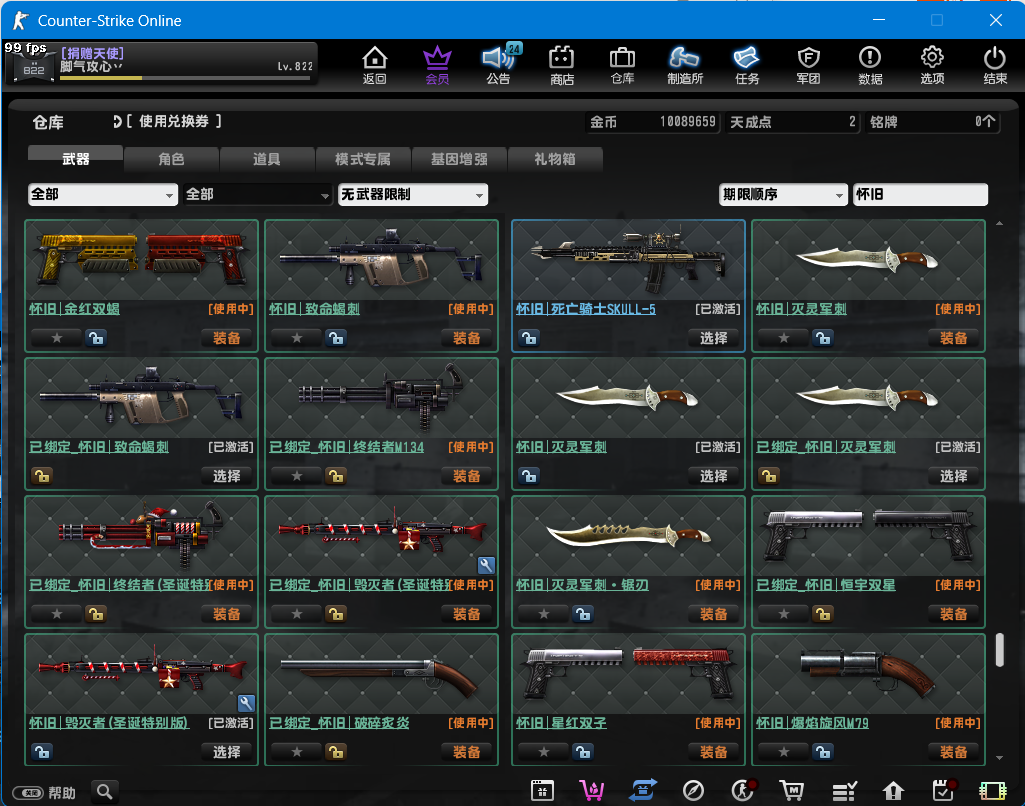1025x806 pixels.
Task: Open the 任务 missions icon
Action: pos(747,65)
